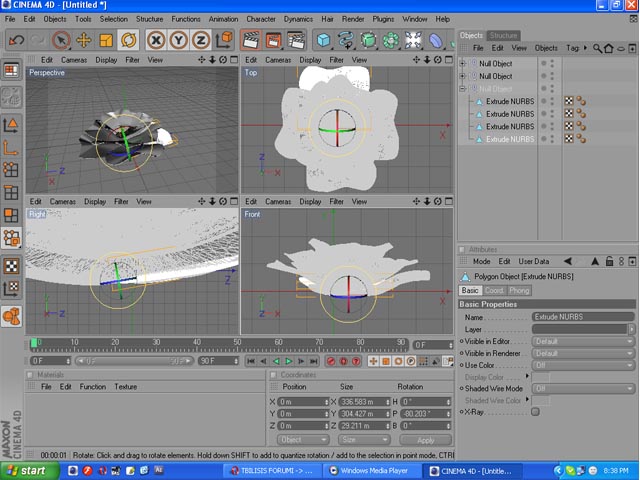Viewport: 640px width, 480px height.
Task: Select Make Editable icon in left palette
Action: pyautogui.click(x=11, y=97)
